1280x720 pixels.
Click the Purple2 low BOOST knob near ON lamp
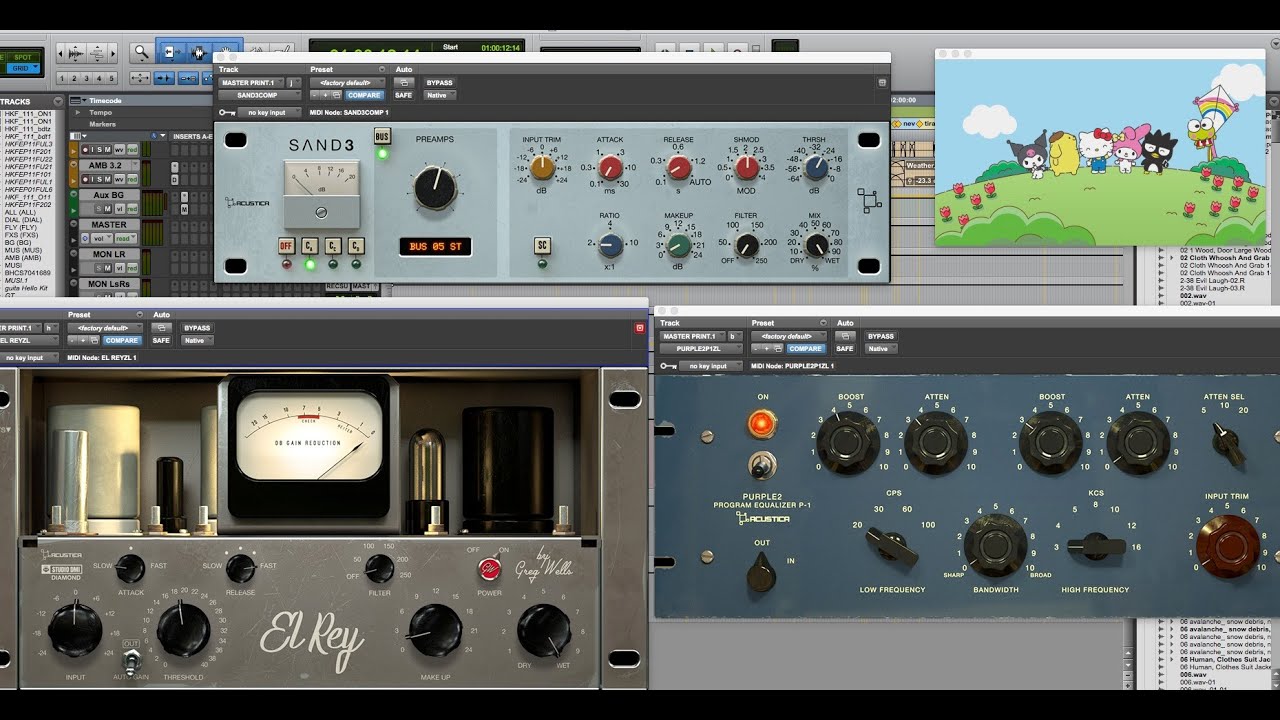click(849, 441)
